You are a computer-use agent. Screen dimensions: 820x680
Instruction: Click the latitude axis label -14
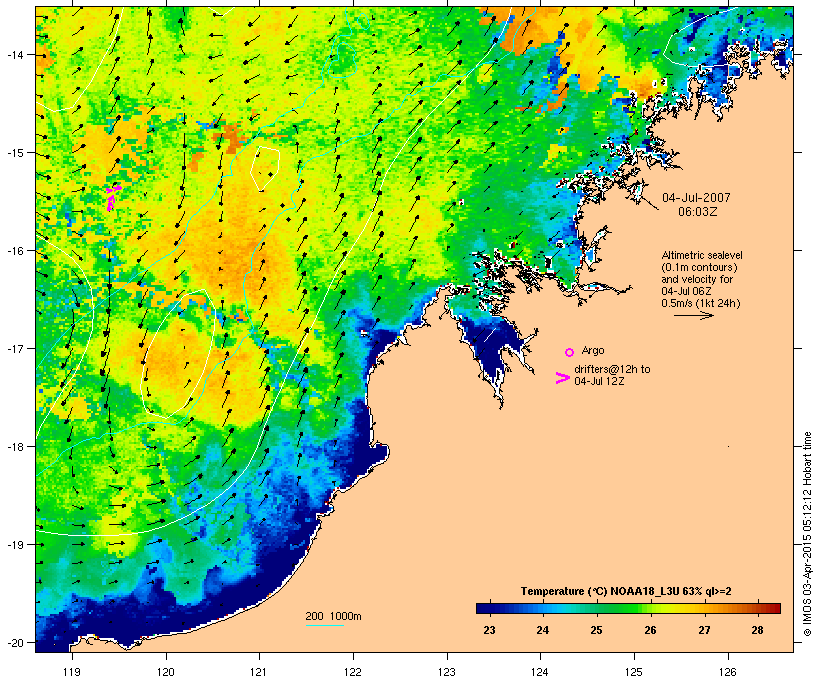[14, 55]
